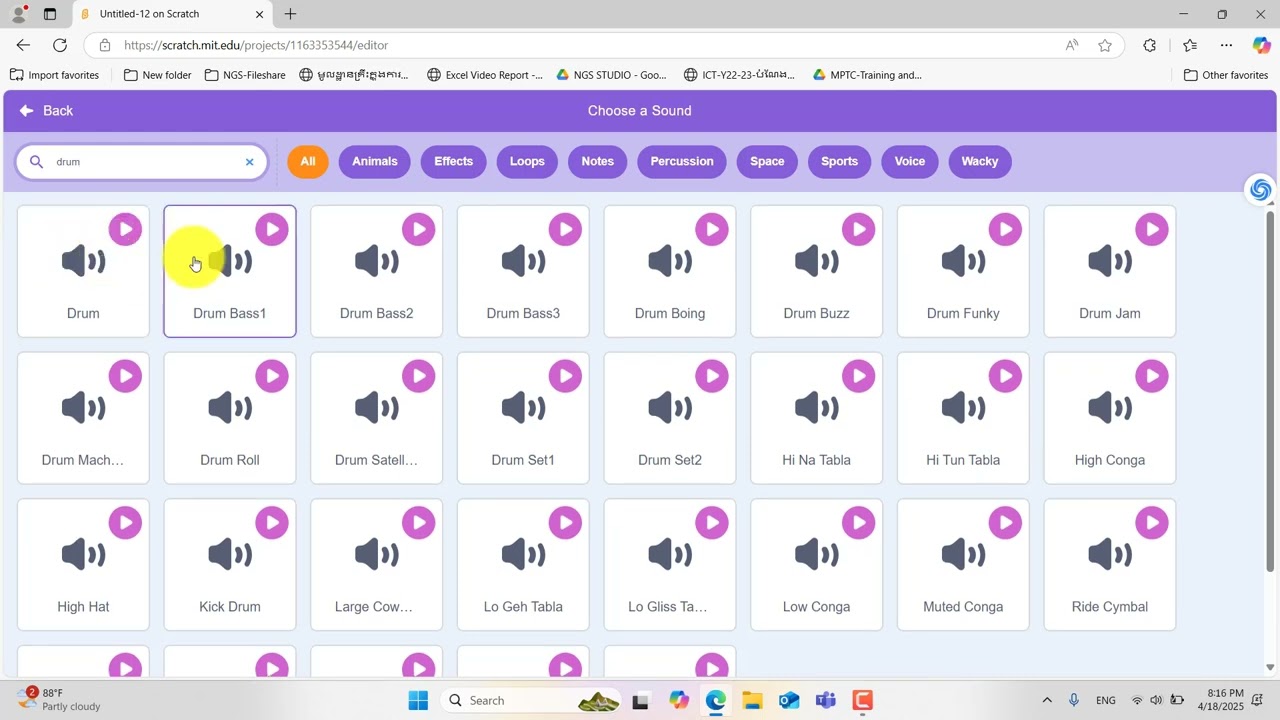Add this page to favorites star

1105,45
